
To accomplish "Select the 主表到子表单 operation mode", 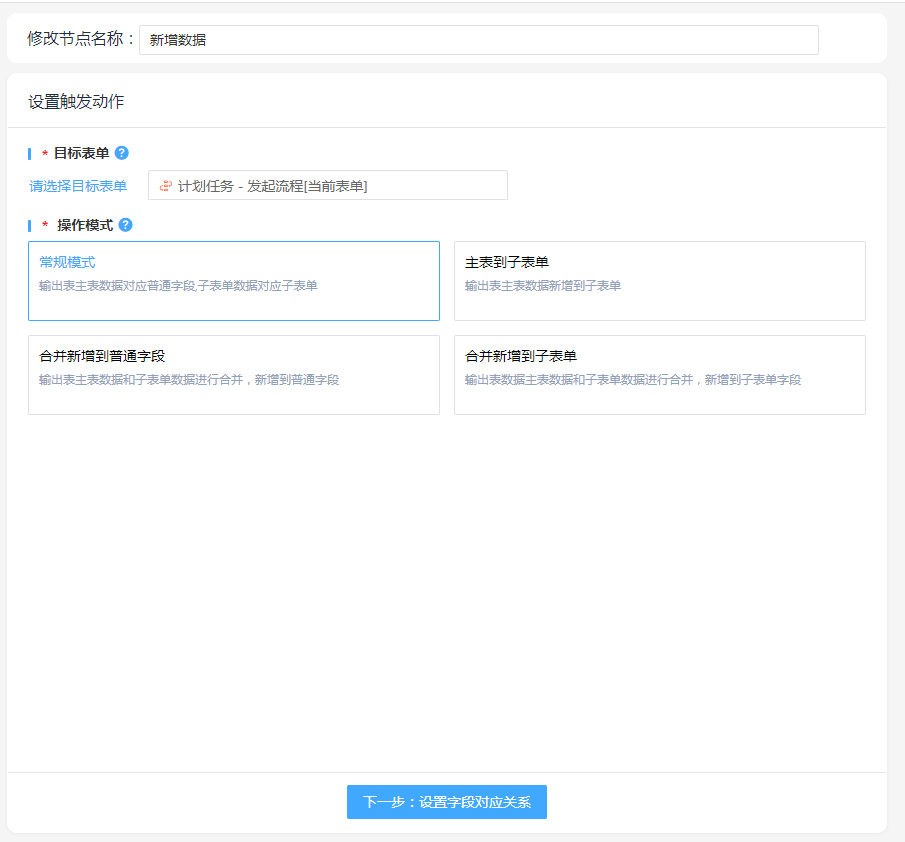I will (659, 280).
